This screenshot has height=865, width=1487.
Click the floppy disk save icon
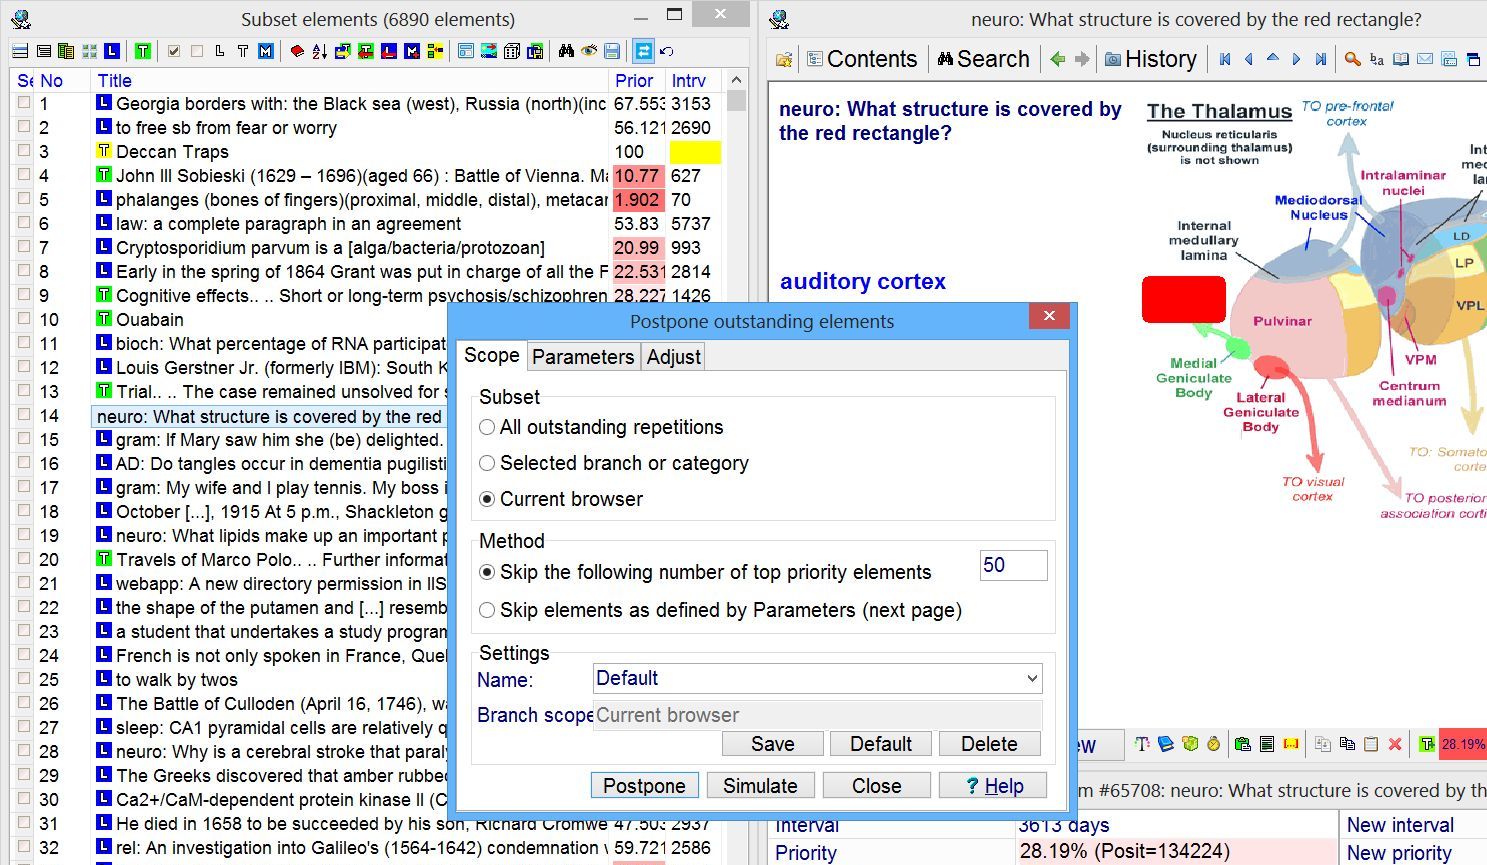click(x=613, y=51)
